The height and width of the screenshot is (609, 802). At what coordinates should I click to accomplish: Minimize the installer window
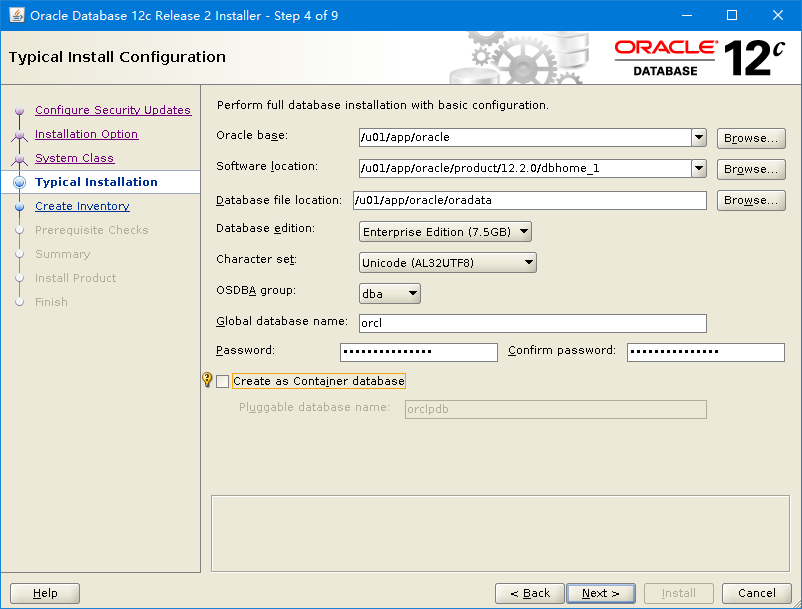[x=687, y=15]
